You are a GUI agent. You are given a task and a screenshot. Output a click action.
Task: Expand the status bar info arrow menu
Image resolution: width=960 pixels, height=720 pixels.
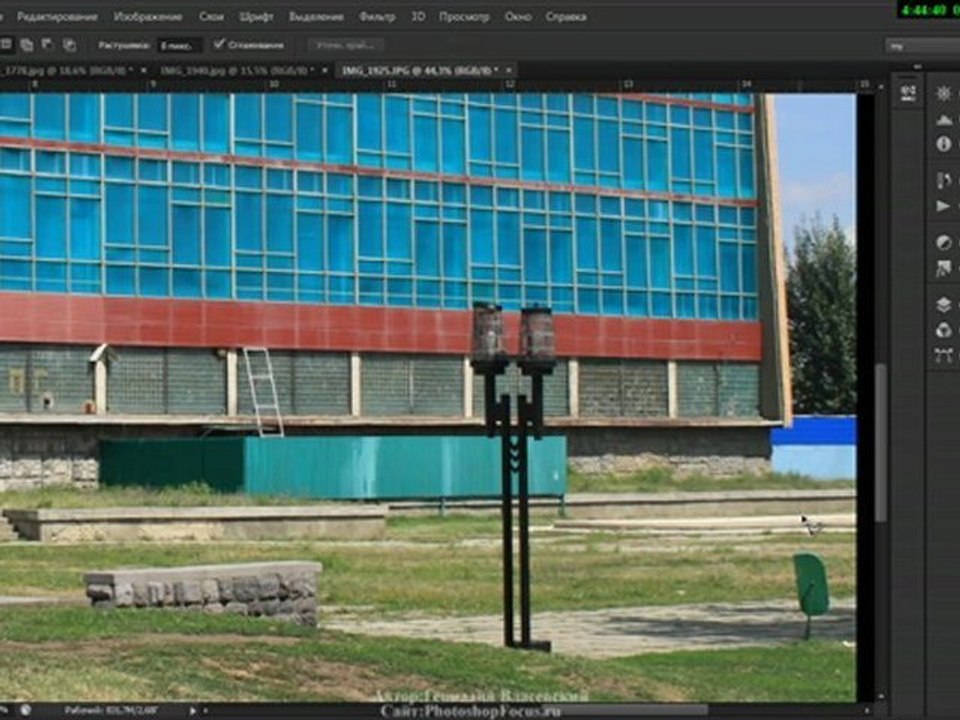[x=192, y=710]
